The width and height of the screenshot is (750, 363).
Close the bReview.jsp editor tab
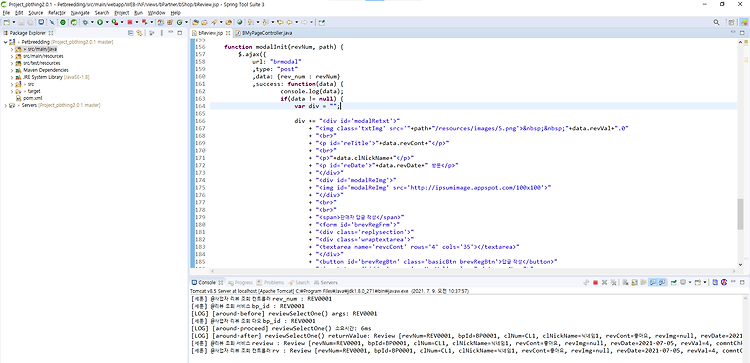pyautogui.click(x=228, y=33)
